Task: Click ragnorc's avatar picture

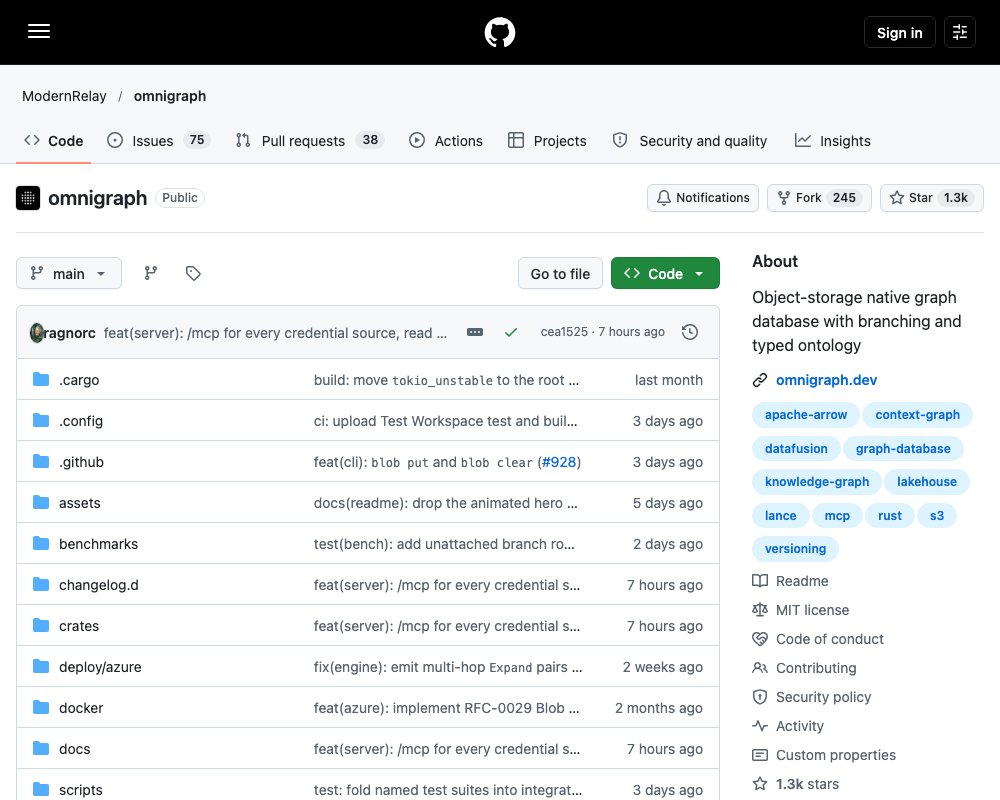Action: point(36,332)
